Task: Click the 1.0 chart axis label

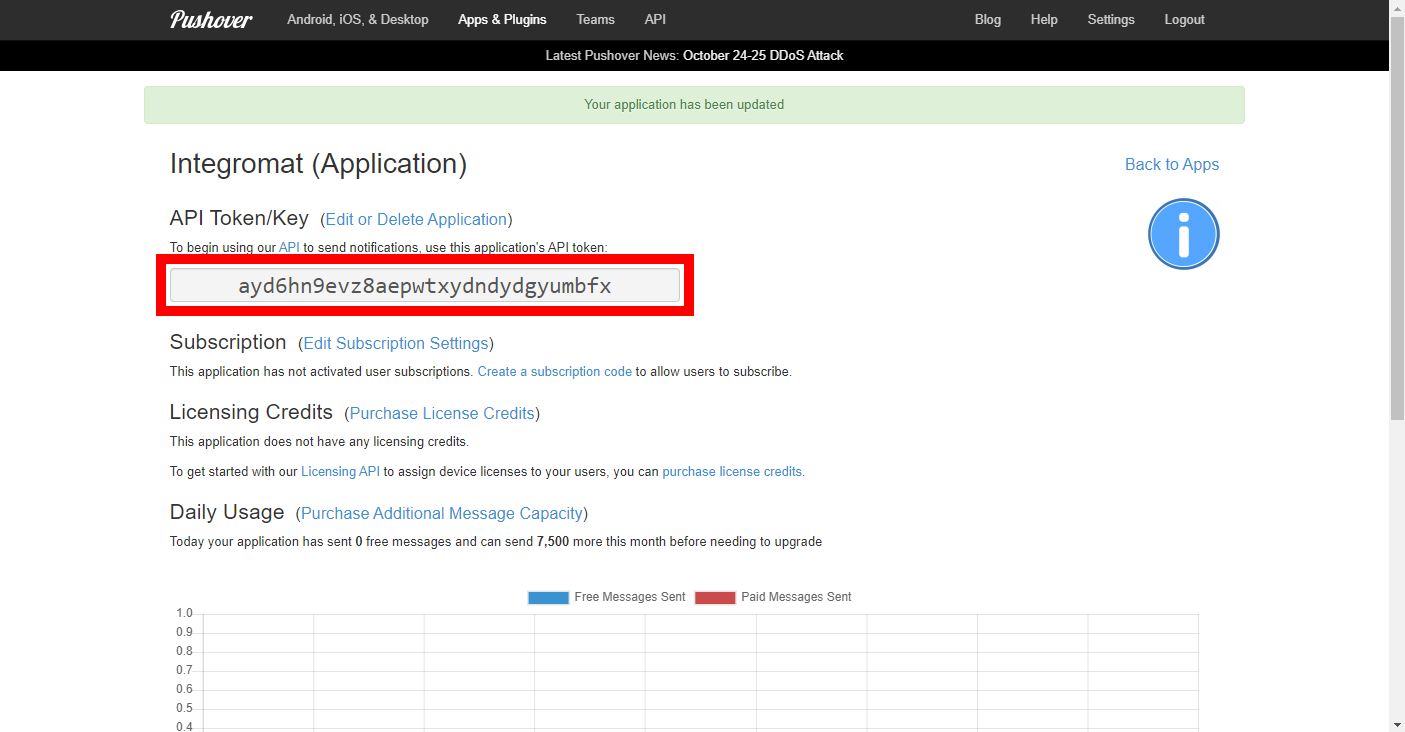Action: coord(184,613)
